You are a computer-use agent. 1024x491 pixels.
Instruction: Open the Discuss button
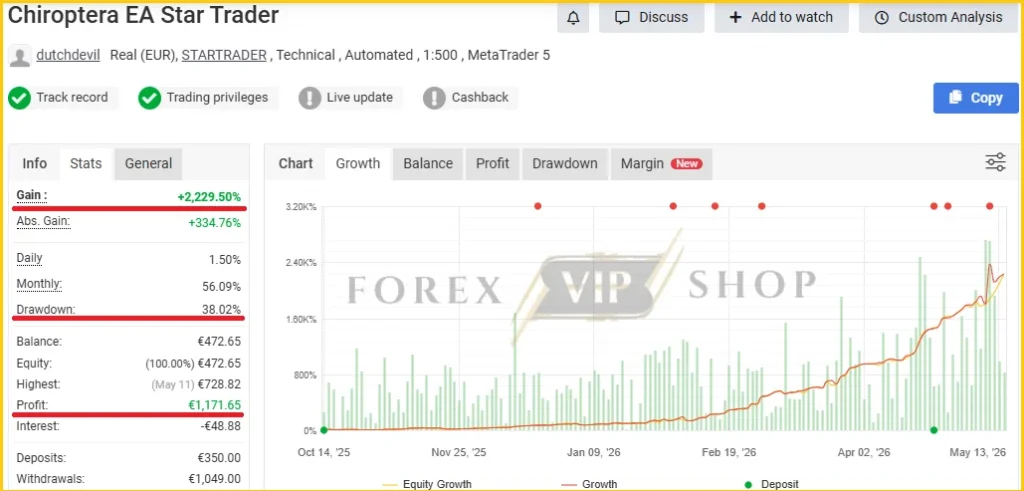tap(652, 18)
